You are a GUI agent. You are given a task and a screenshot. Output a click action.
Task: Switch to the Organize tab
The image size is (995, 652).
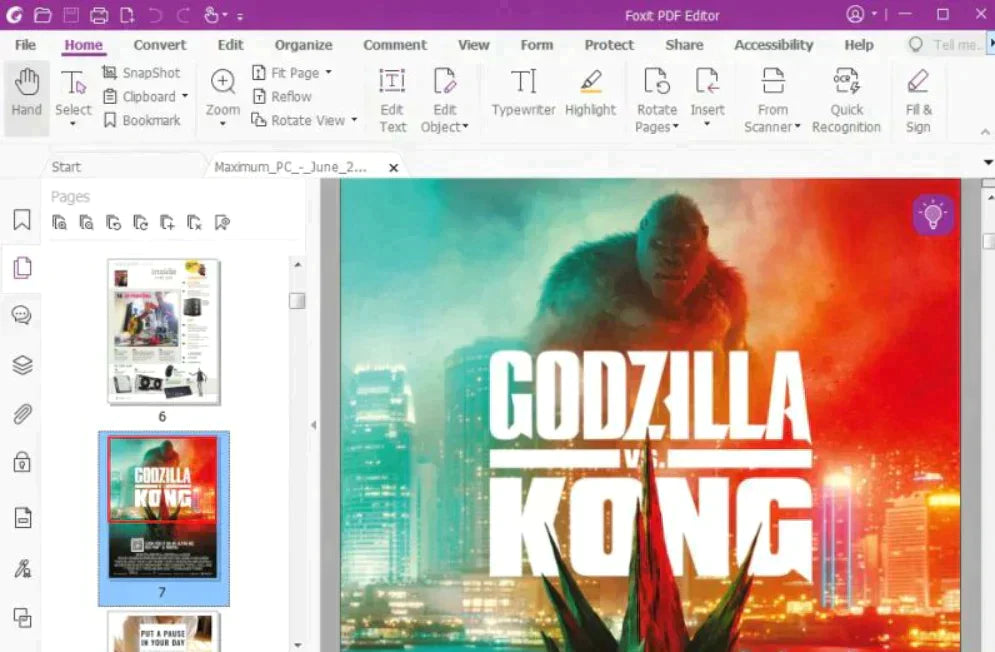click(x=303, y=45)
